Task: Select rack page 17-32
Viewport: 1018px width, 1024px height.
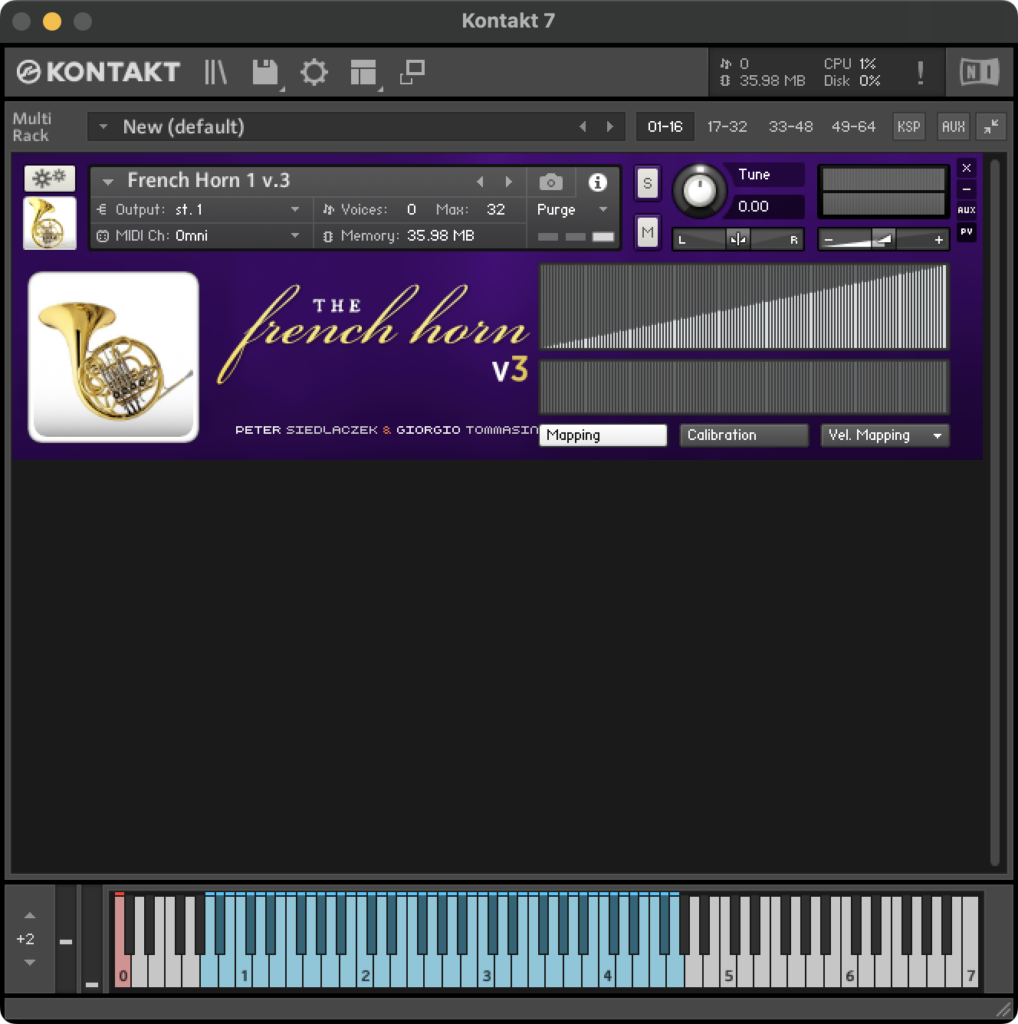Action: click(x=727, y=127)
